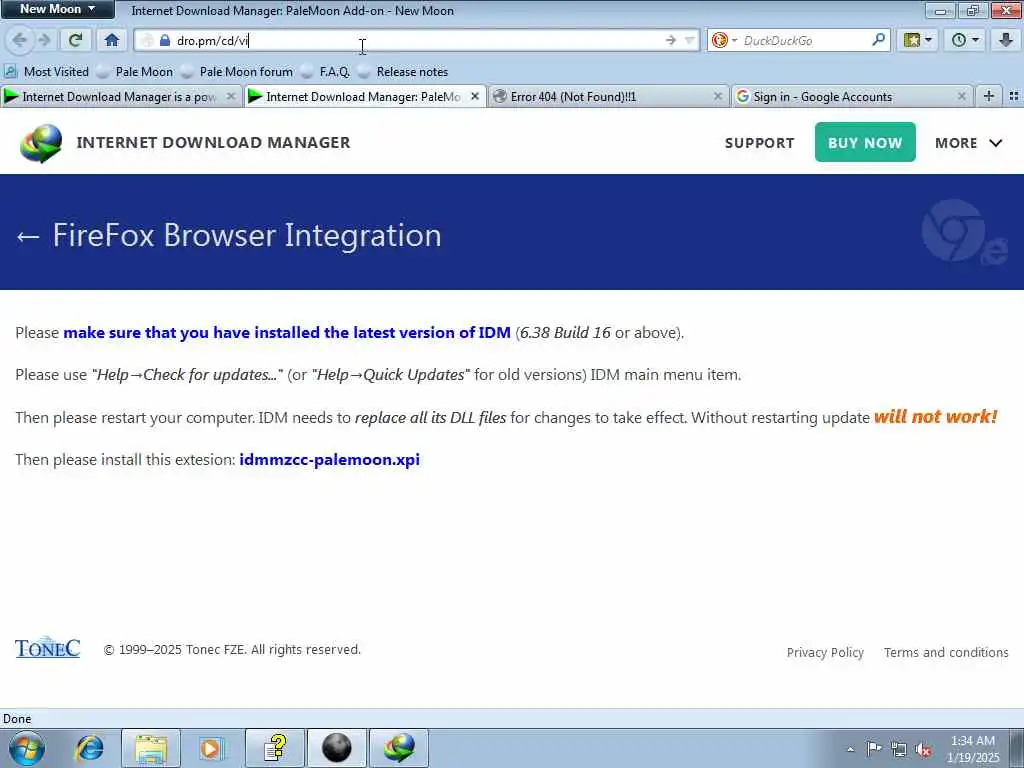Open the browser home page
The width and height of the screenshot is (1024, 768).
pos(112,40)
